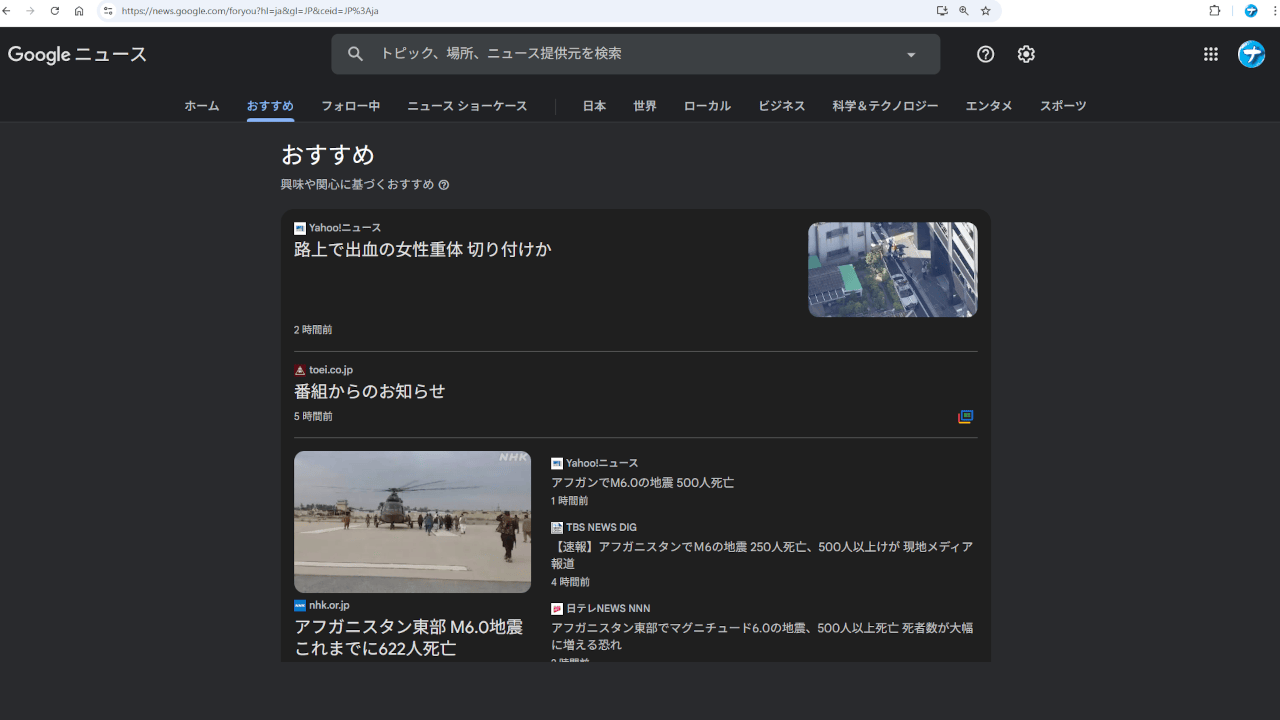
Task: Open the ローカル section
Action: (707, 106)
